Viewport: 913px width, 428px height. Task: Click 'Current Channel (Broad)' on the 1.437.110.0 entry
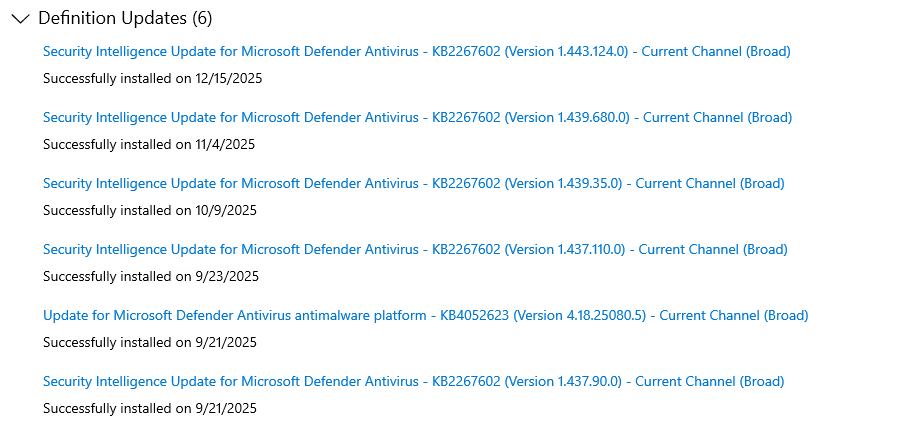[x=713, y=249]
